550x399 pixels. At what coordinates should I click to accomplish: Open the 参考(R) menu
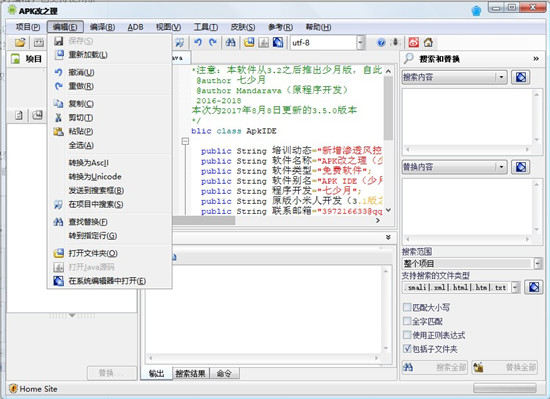point(280,27)
